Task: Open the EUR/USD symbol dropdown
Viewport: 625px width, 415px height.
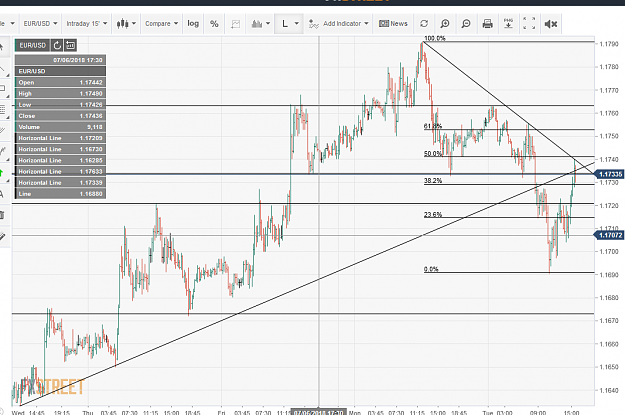Action: [40, 24]
